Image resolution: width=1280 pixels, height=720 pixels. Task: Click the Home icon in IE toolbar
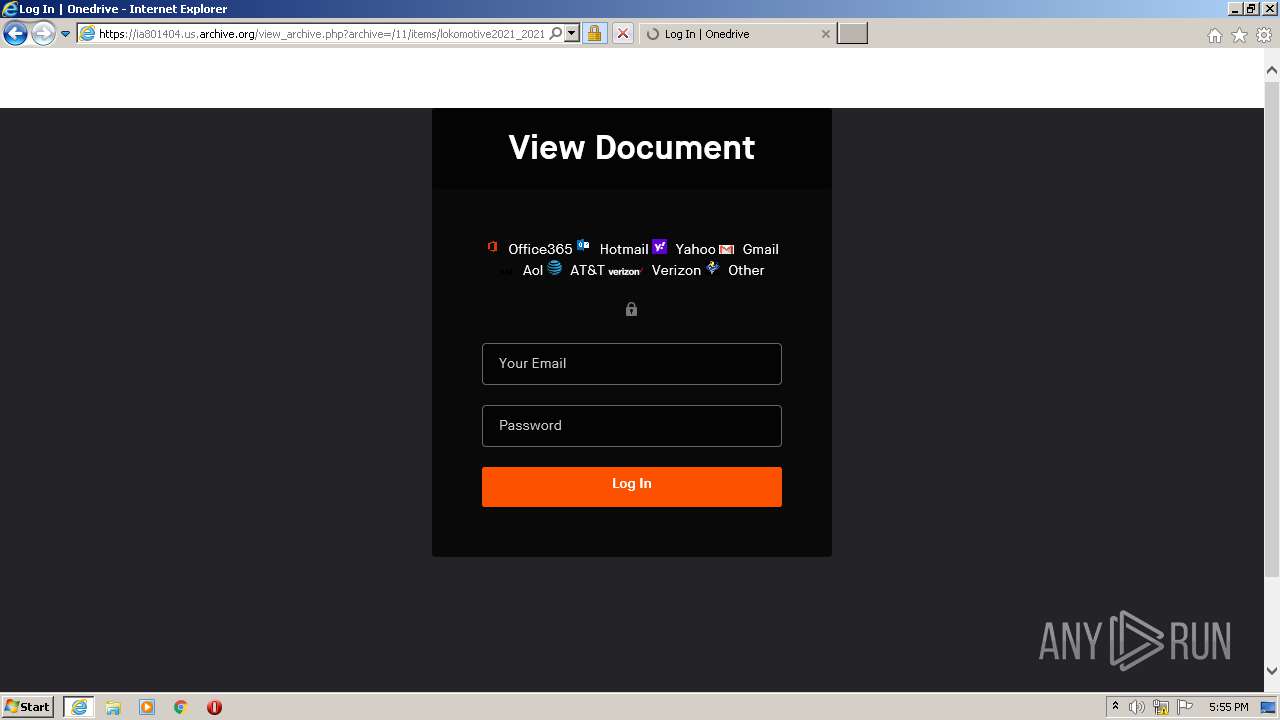point(1214,35)
